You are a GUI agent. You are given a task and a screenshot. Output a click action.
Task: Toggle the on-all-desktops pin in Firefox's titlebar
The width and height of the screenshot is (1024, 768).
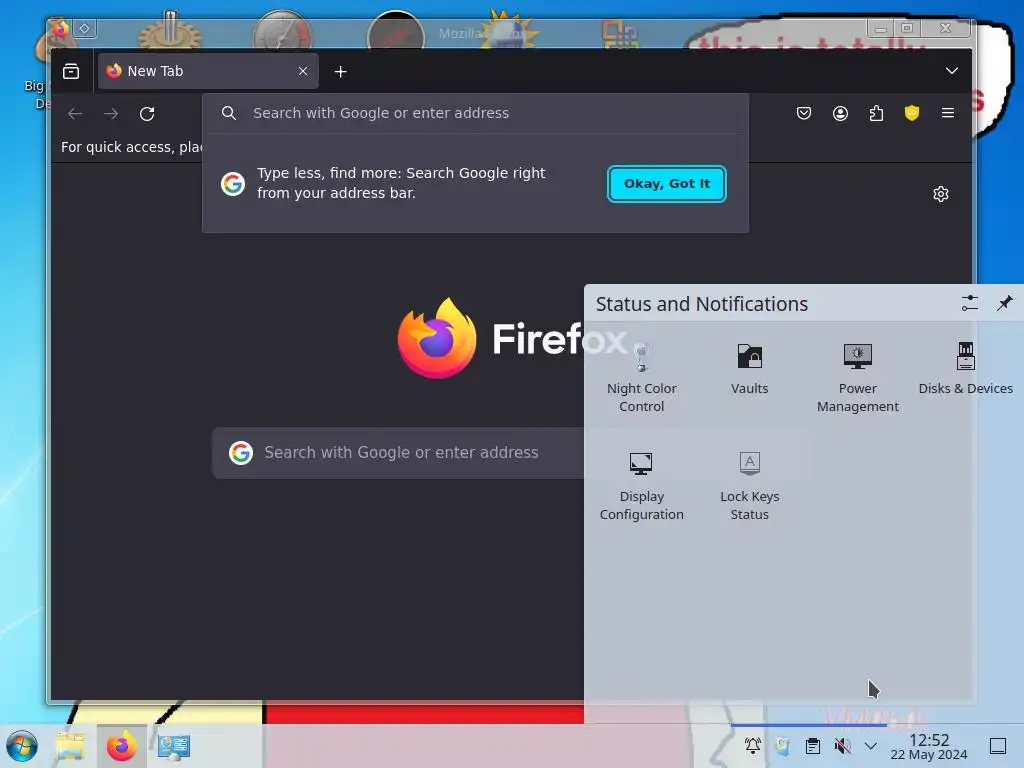(x=84, y=28)
